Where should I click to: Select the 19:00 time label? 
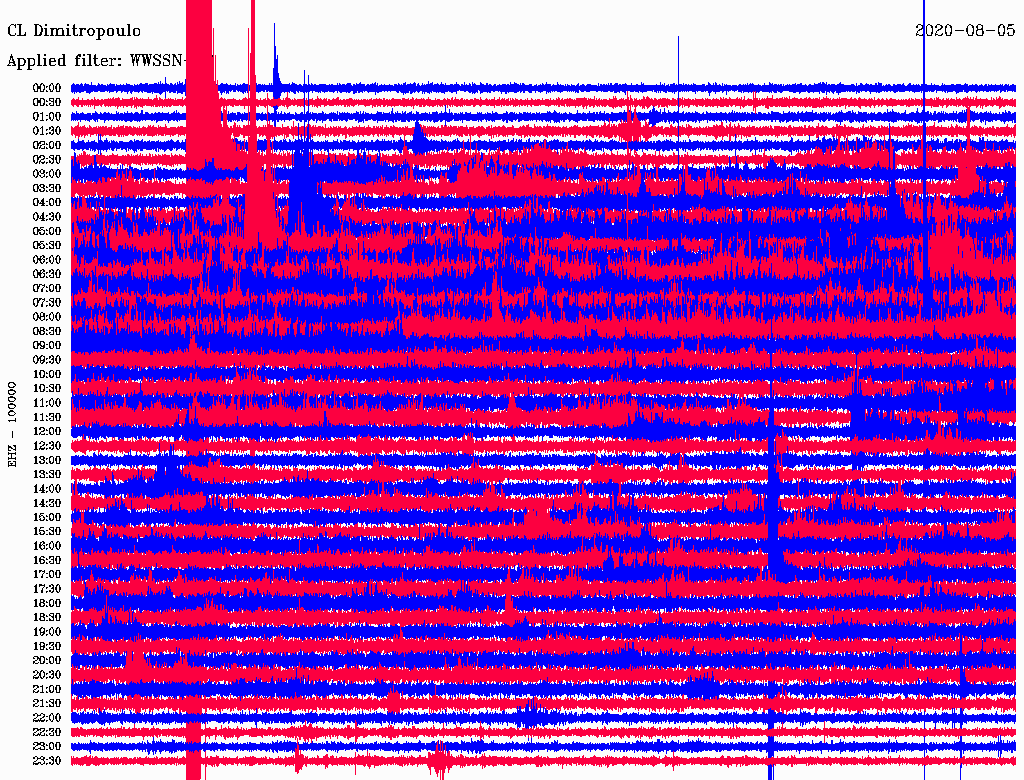(47, 632)
